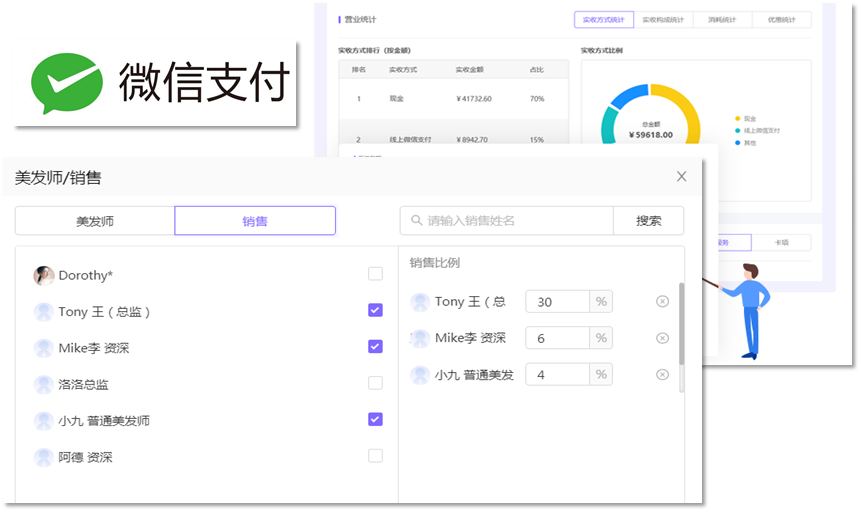Click total ¥59618.00 in chart center

click(x=651, y=135)
